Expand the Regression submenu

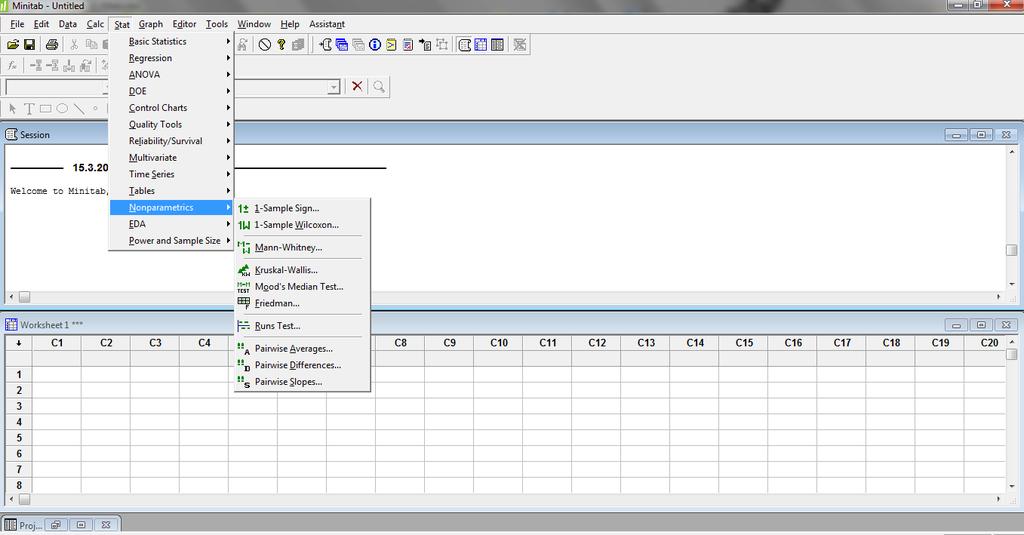tap(171, 57)
